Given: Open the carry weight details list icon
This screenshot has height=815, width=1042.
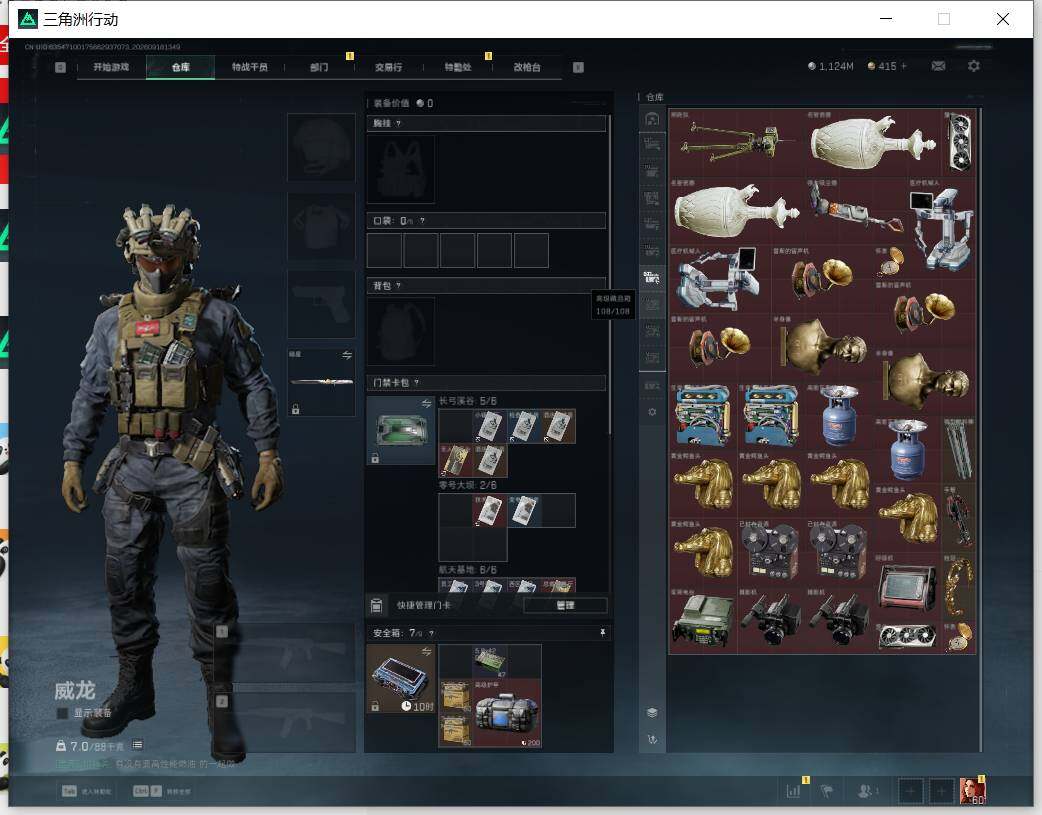Looking at the screenshot, I should click(x=137, y=745).
